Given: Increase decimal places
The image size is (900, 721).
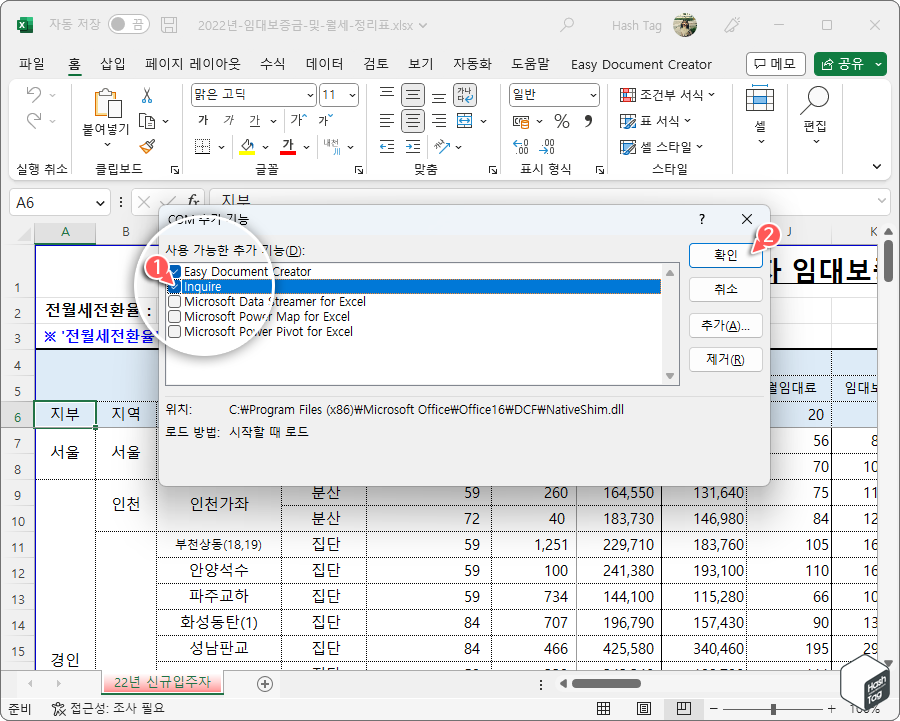Looking at the screenshot, I should click(x=521, y=147).
